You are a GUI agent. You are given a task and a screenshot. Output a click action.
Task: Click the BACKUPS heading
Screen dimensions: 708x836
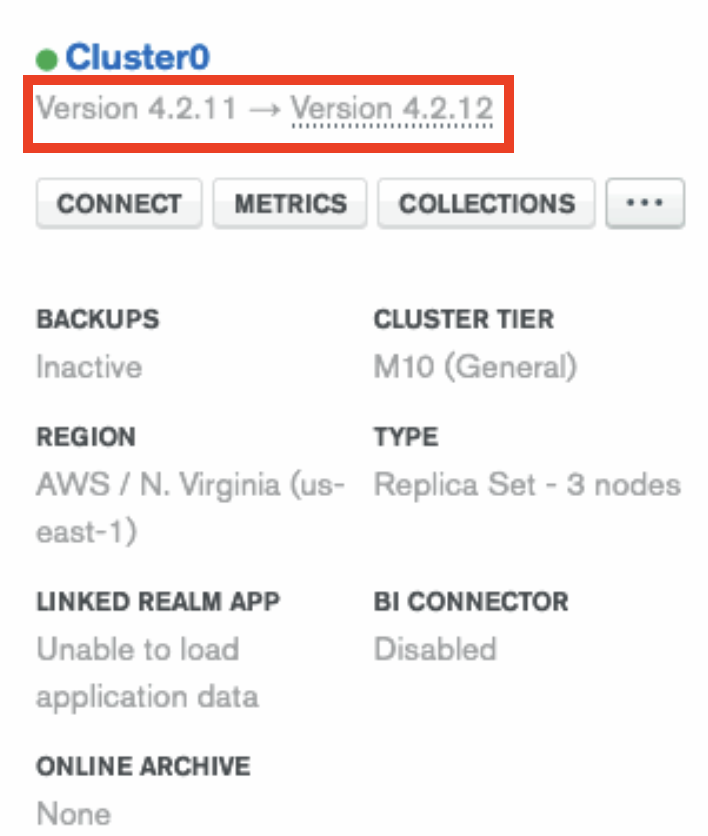(98, 320)
